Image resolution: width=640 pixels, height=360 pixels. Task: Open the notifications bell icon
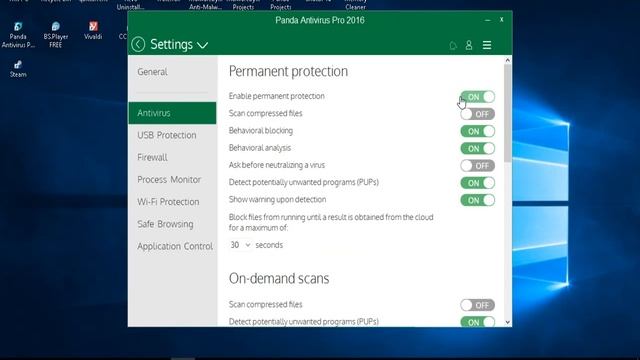pyautogui.click(x=453, y=45)
